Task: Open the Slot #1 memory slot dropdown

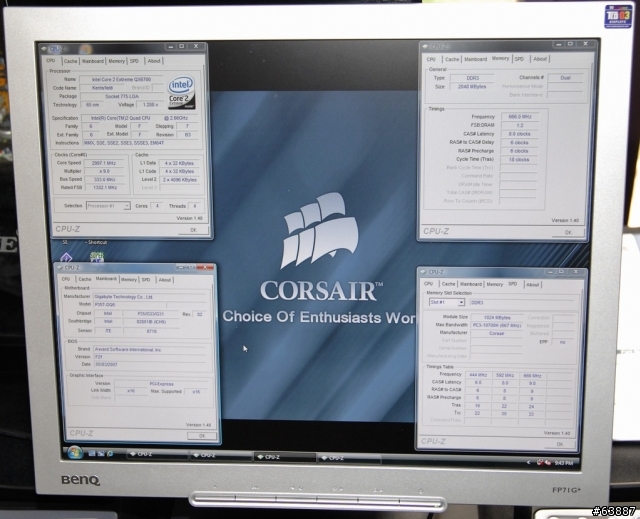Action: click(x=447, y=302)
